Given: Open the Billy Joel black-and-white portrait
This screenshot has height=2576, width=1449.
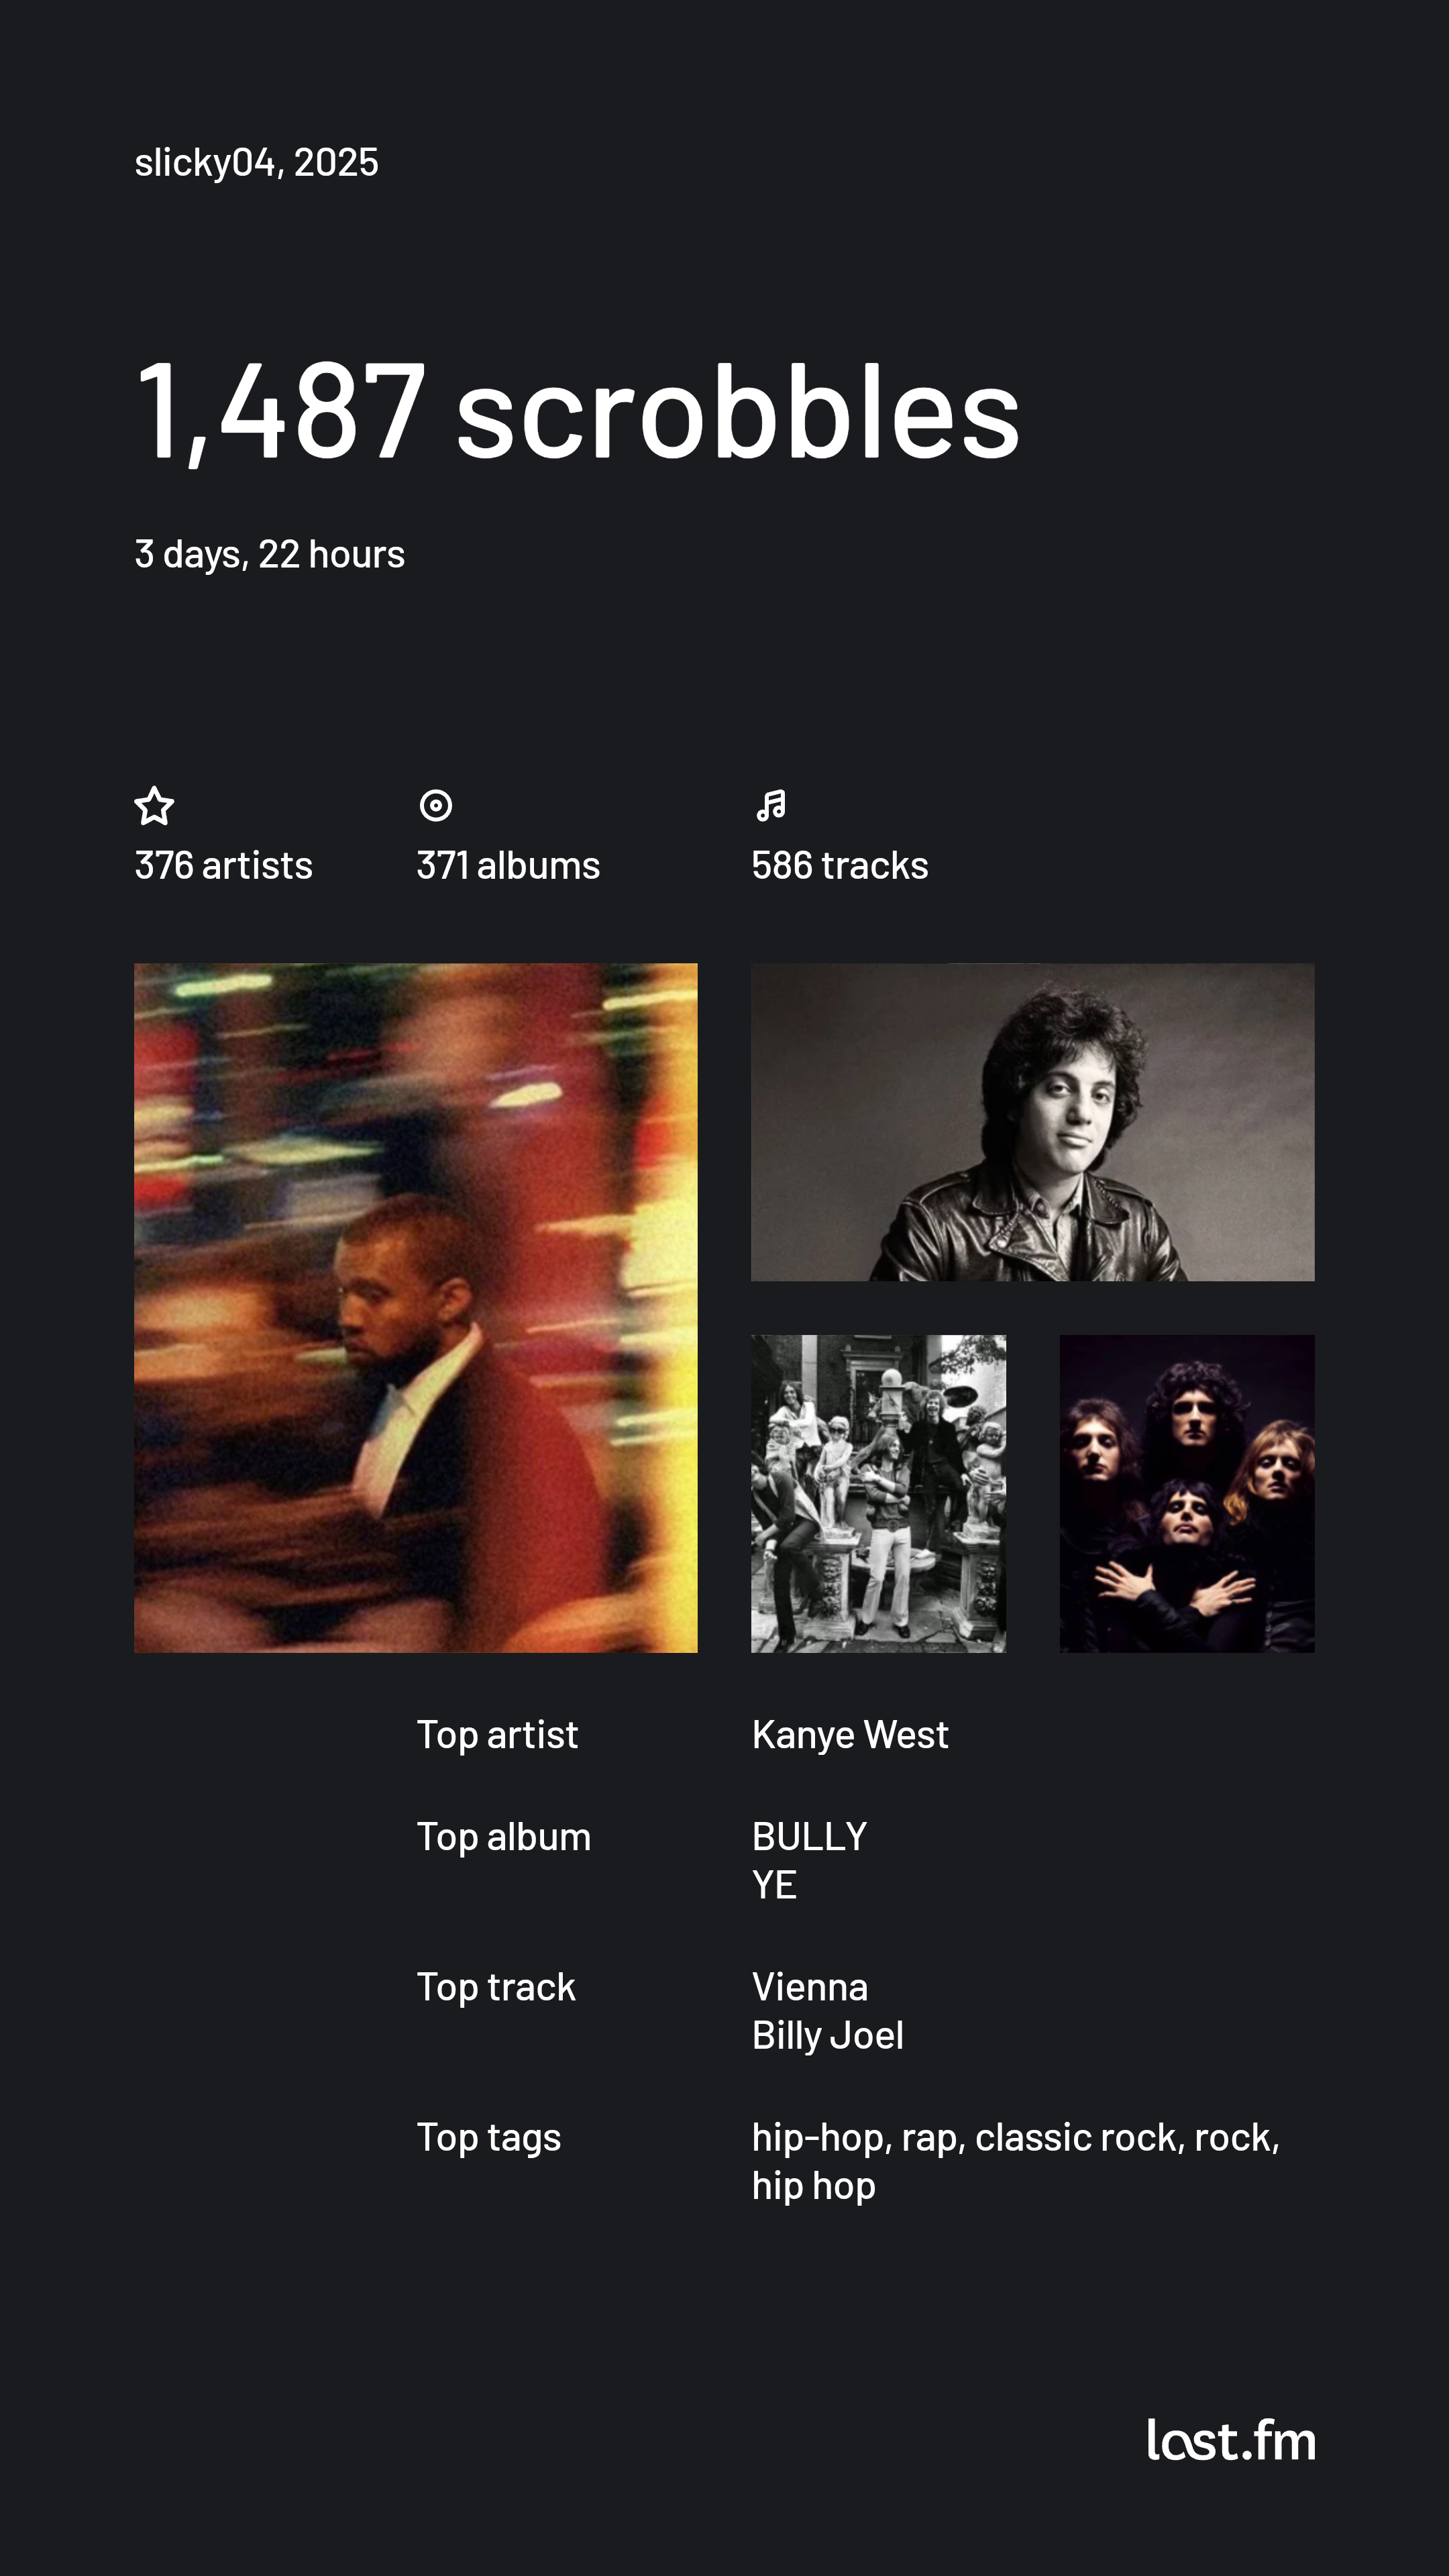Looking at the screenshot, I should pyautogui.click(x=1033, y=1122).
